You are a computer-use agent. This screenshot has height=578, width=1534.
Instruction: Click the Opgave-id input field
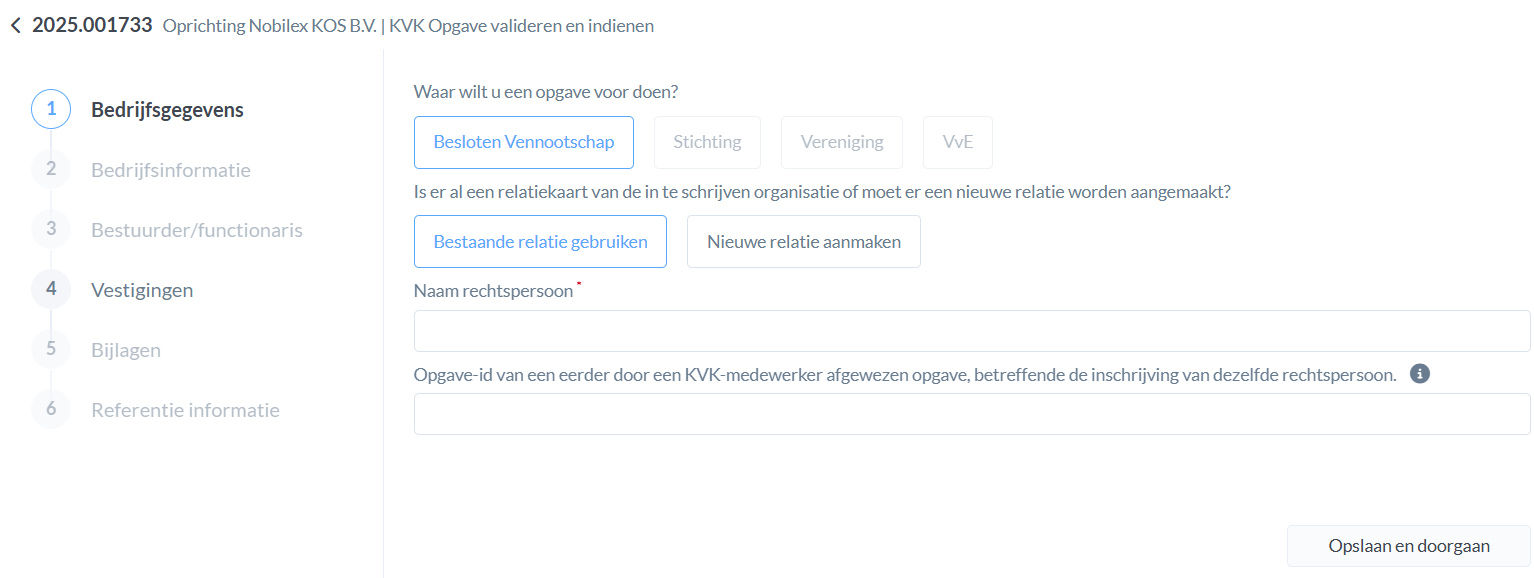click(x=971, y=414)
